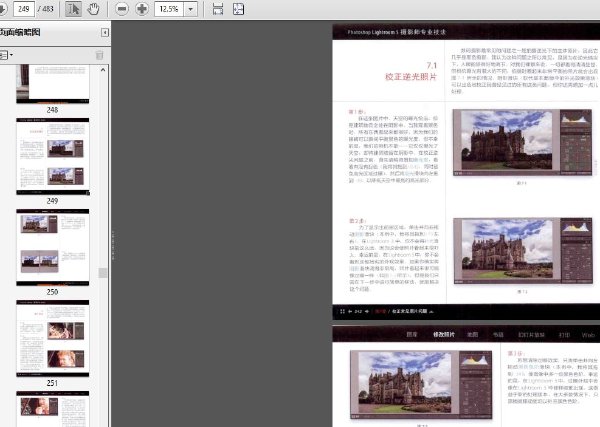Click the first castle screenshot figure
600x427 pixels.
[522, 142]
